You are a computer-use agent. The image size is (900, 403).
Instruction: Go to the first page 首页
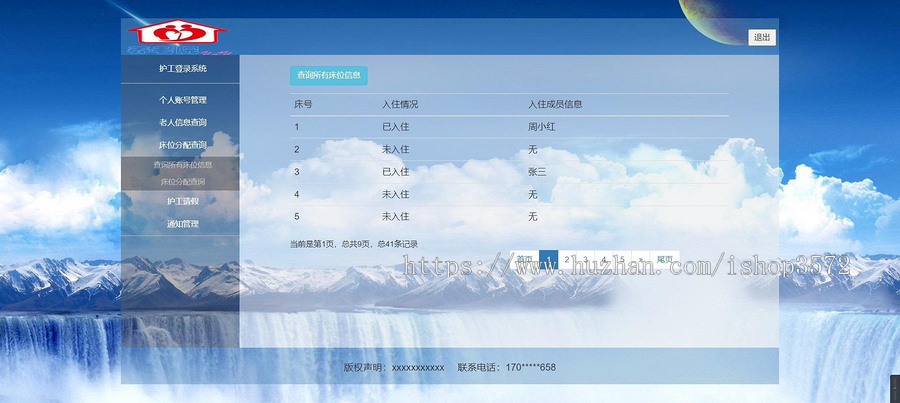coord(525,259)
